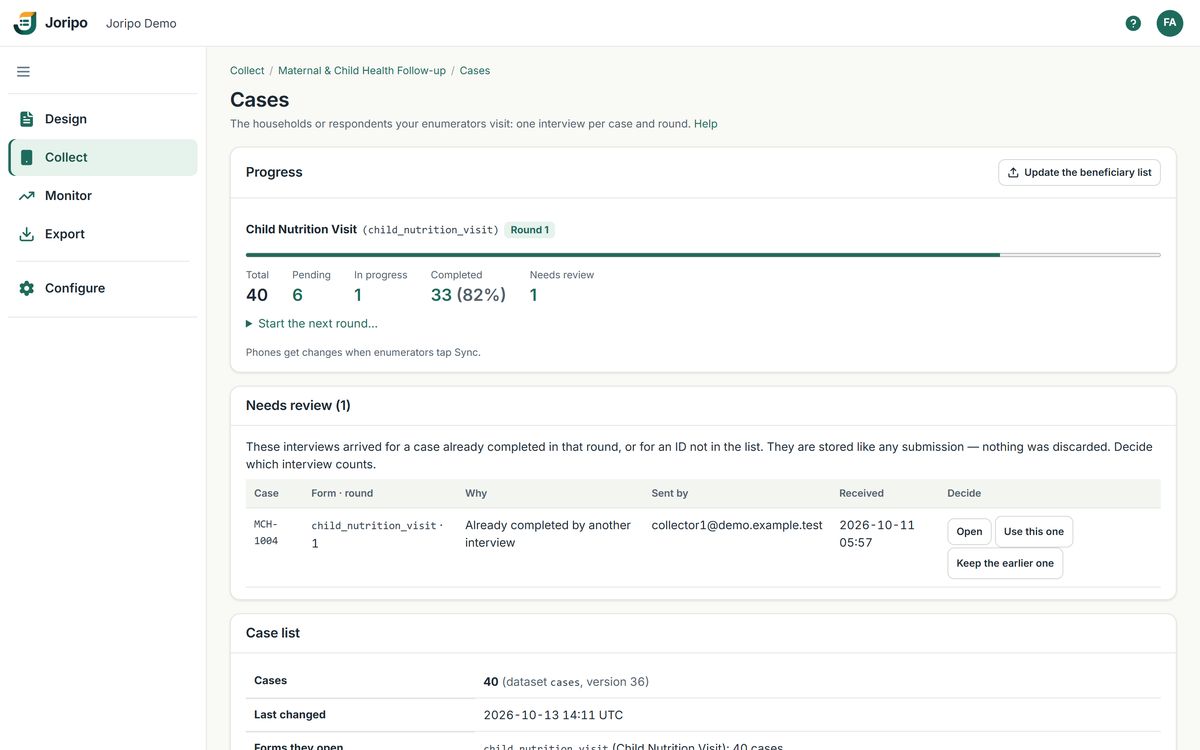Screen dimensions: 1200x750
Task: Open the Configure section
Action: pos(103,288)
